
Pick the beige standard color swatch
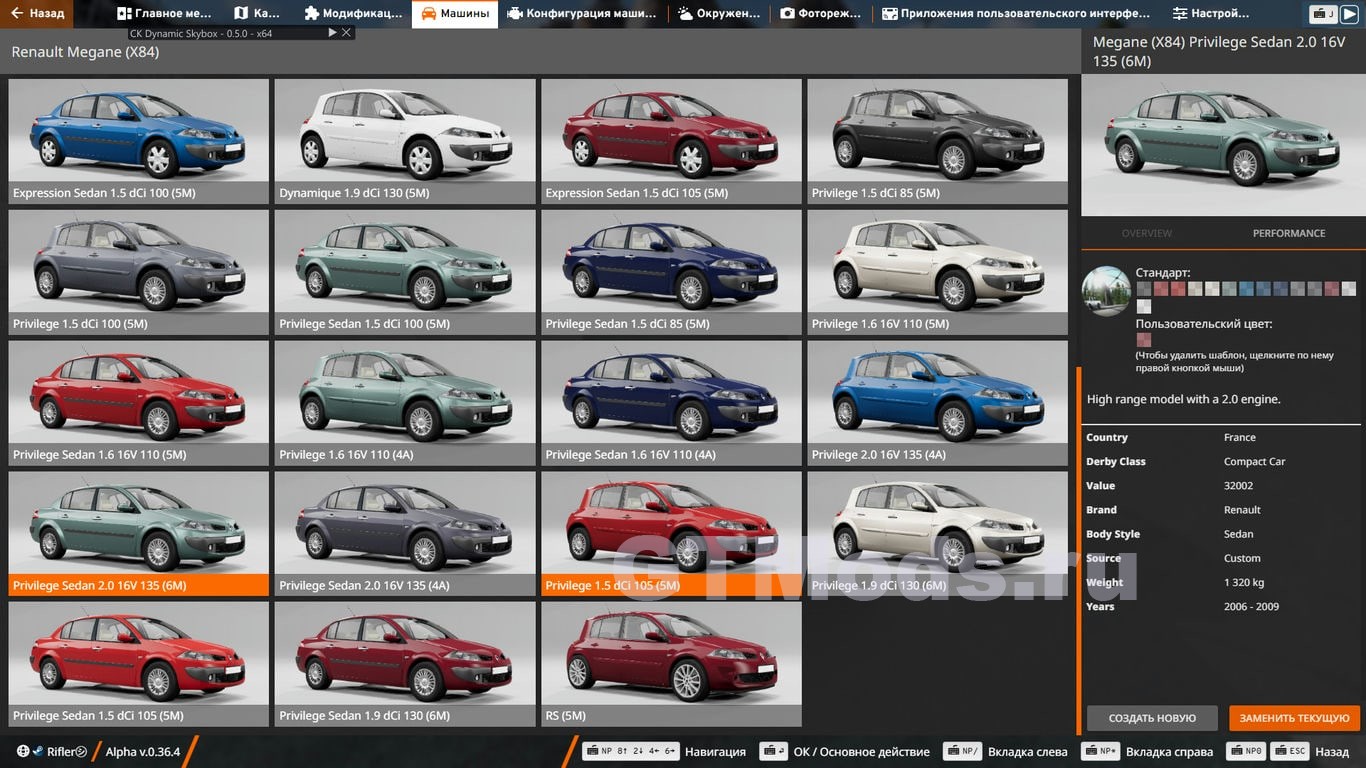pyautogui.click(x=1195, y=289)
